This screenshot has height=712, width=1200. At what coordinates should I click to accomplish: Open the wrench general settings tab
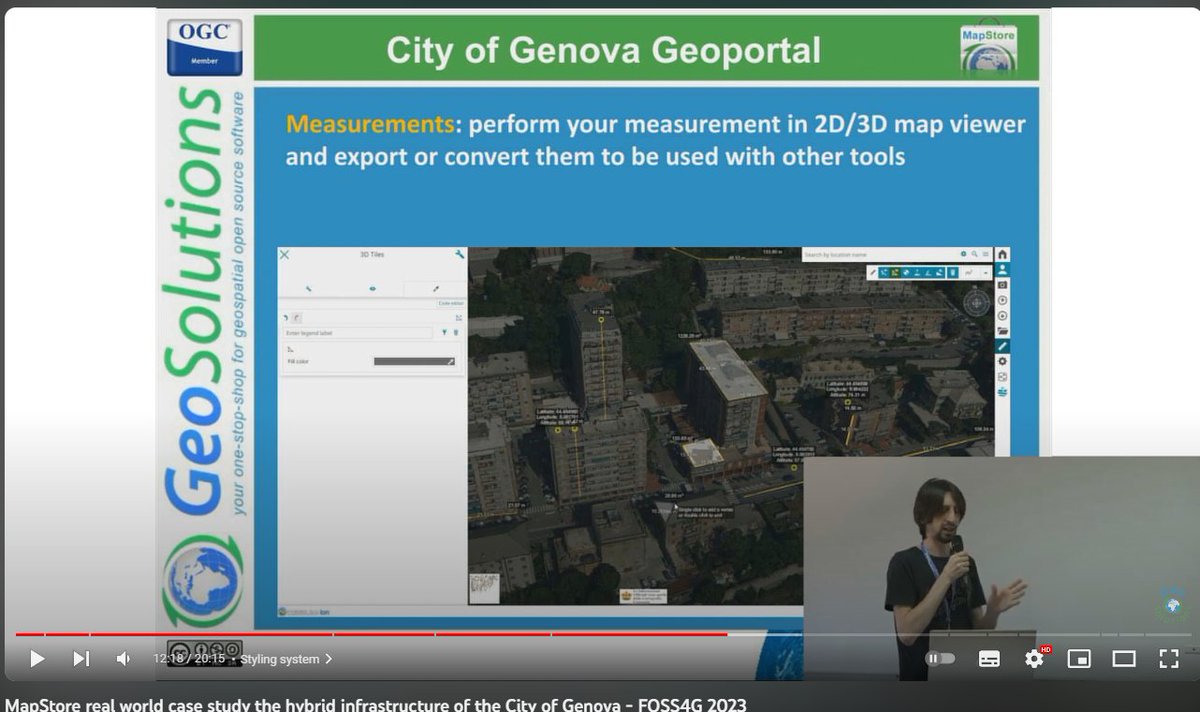(x=308, y=288)
